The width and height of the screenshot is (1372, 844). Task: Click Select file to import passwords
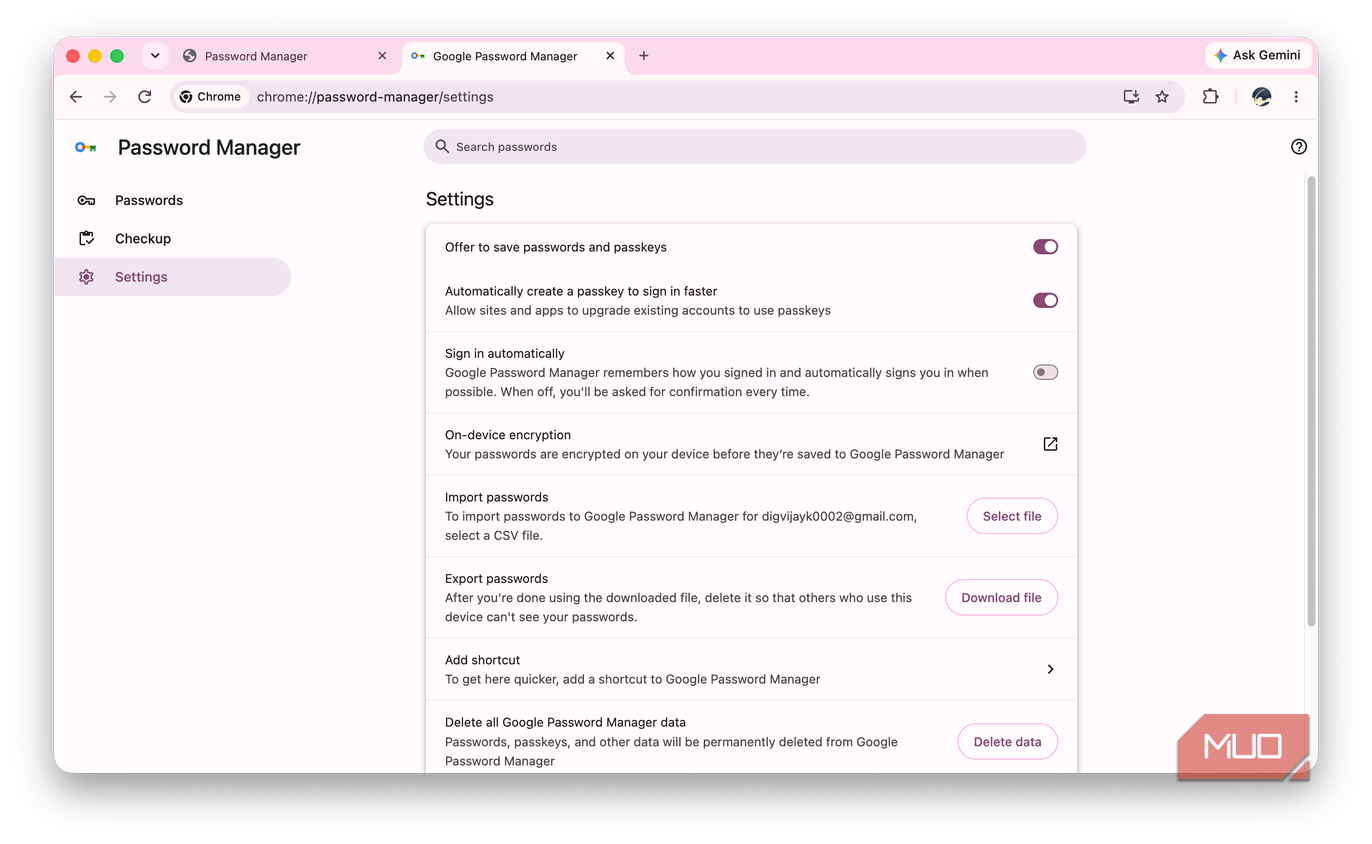tap(1012, 516)
